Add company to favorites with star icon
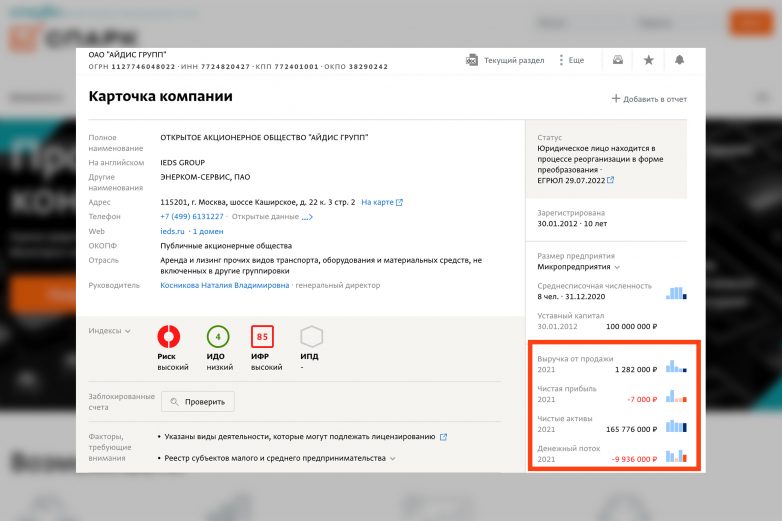782x521 pixels. pos(648,60)
